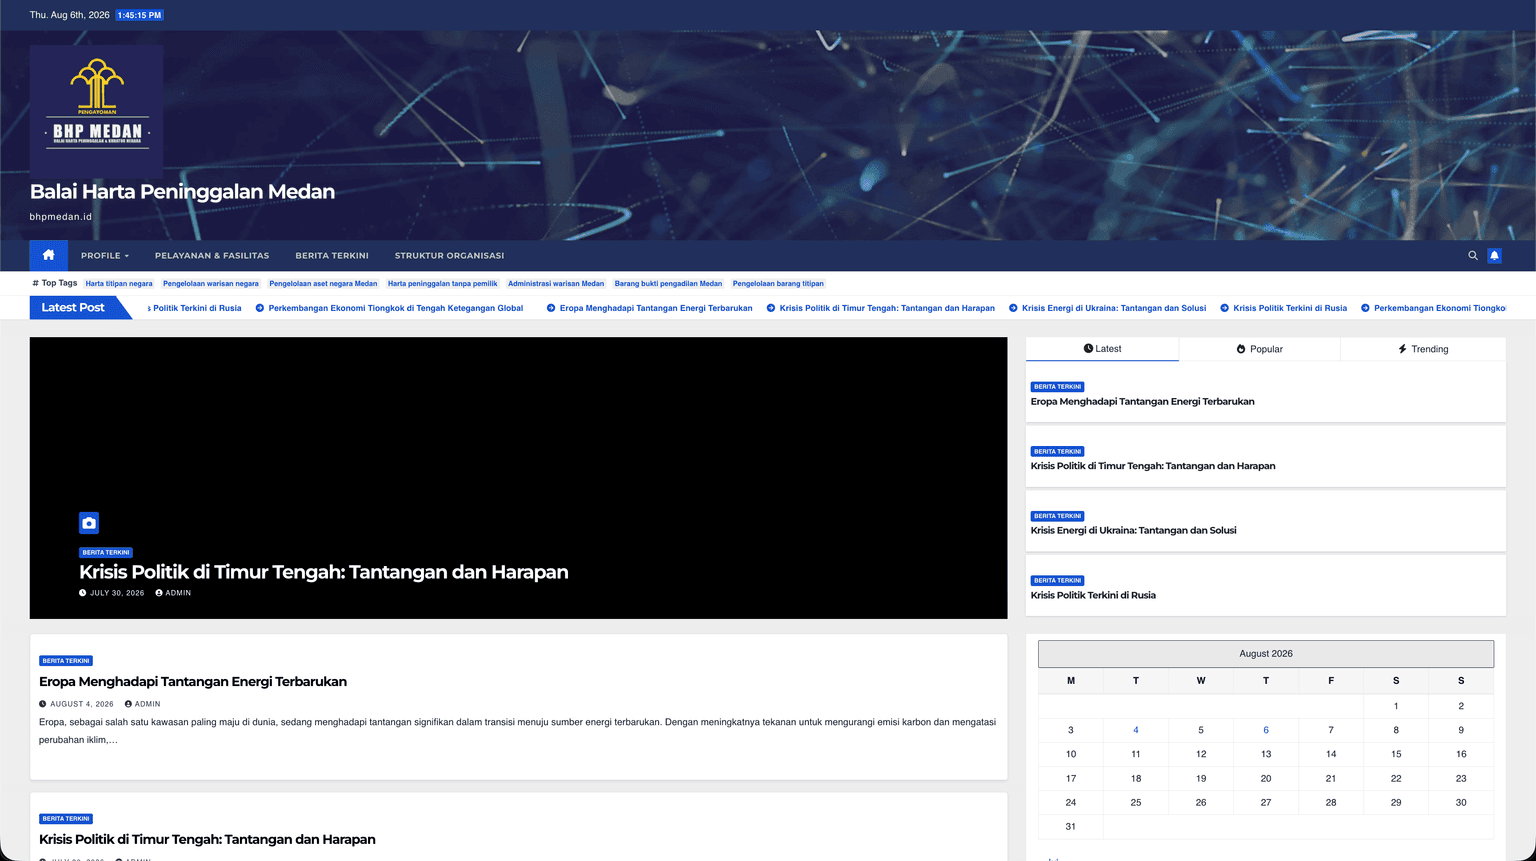Select the tag Barang bukti pengadilan Medan
This screenshot has width=1536, height=861.
pyautogui.click(x=668, y=284)
